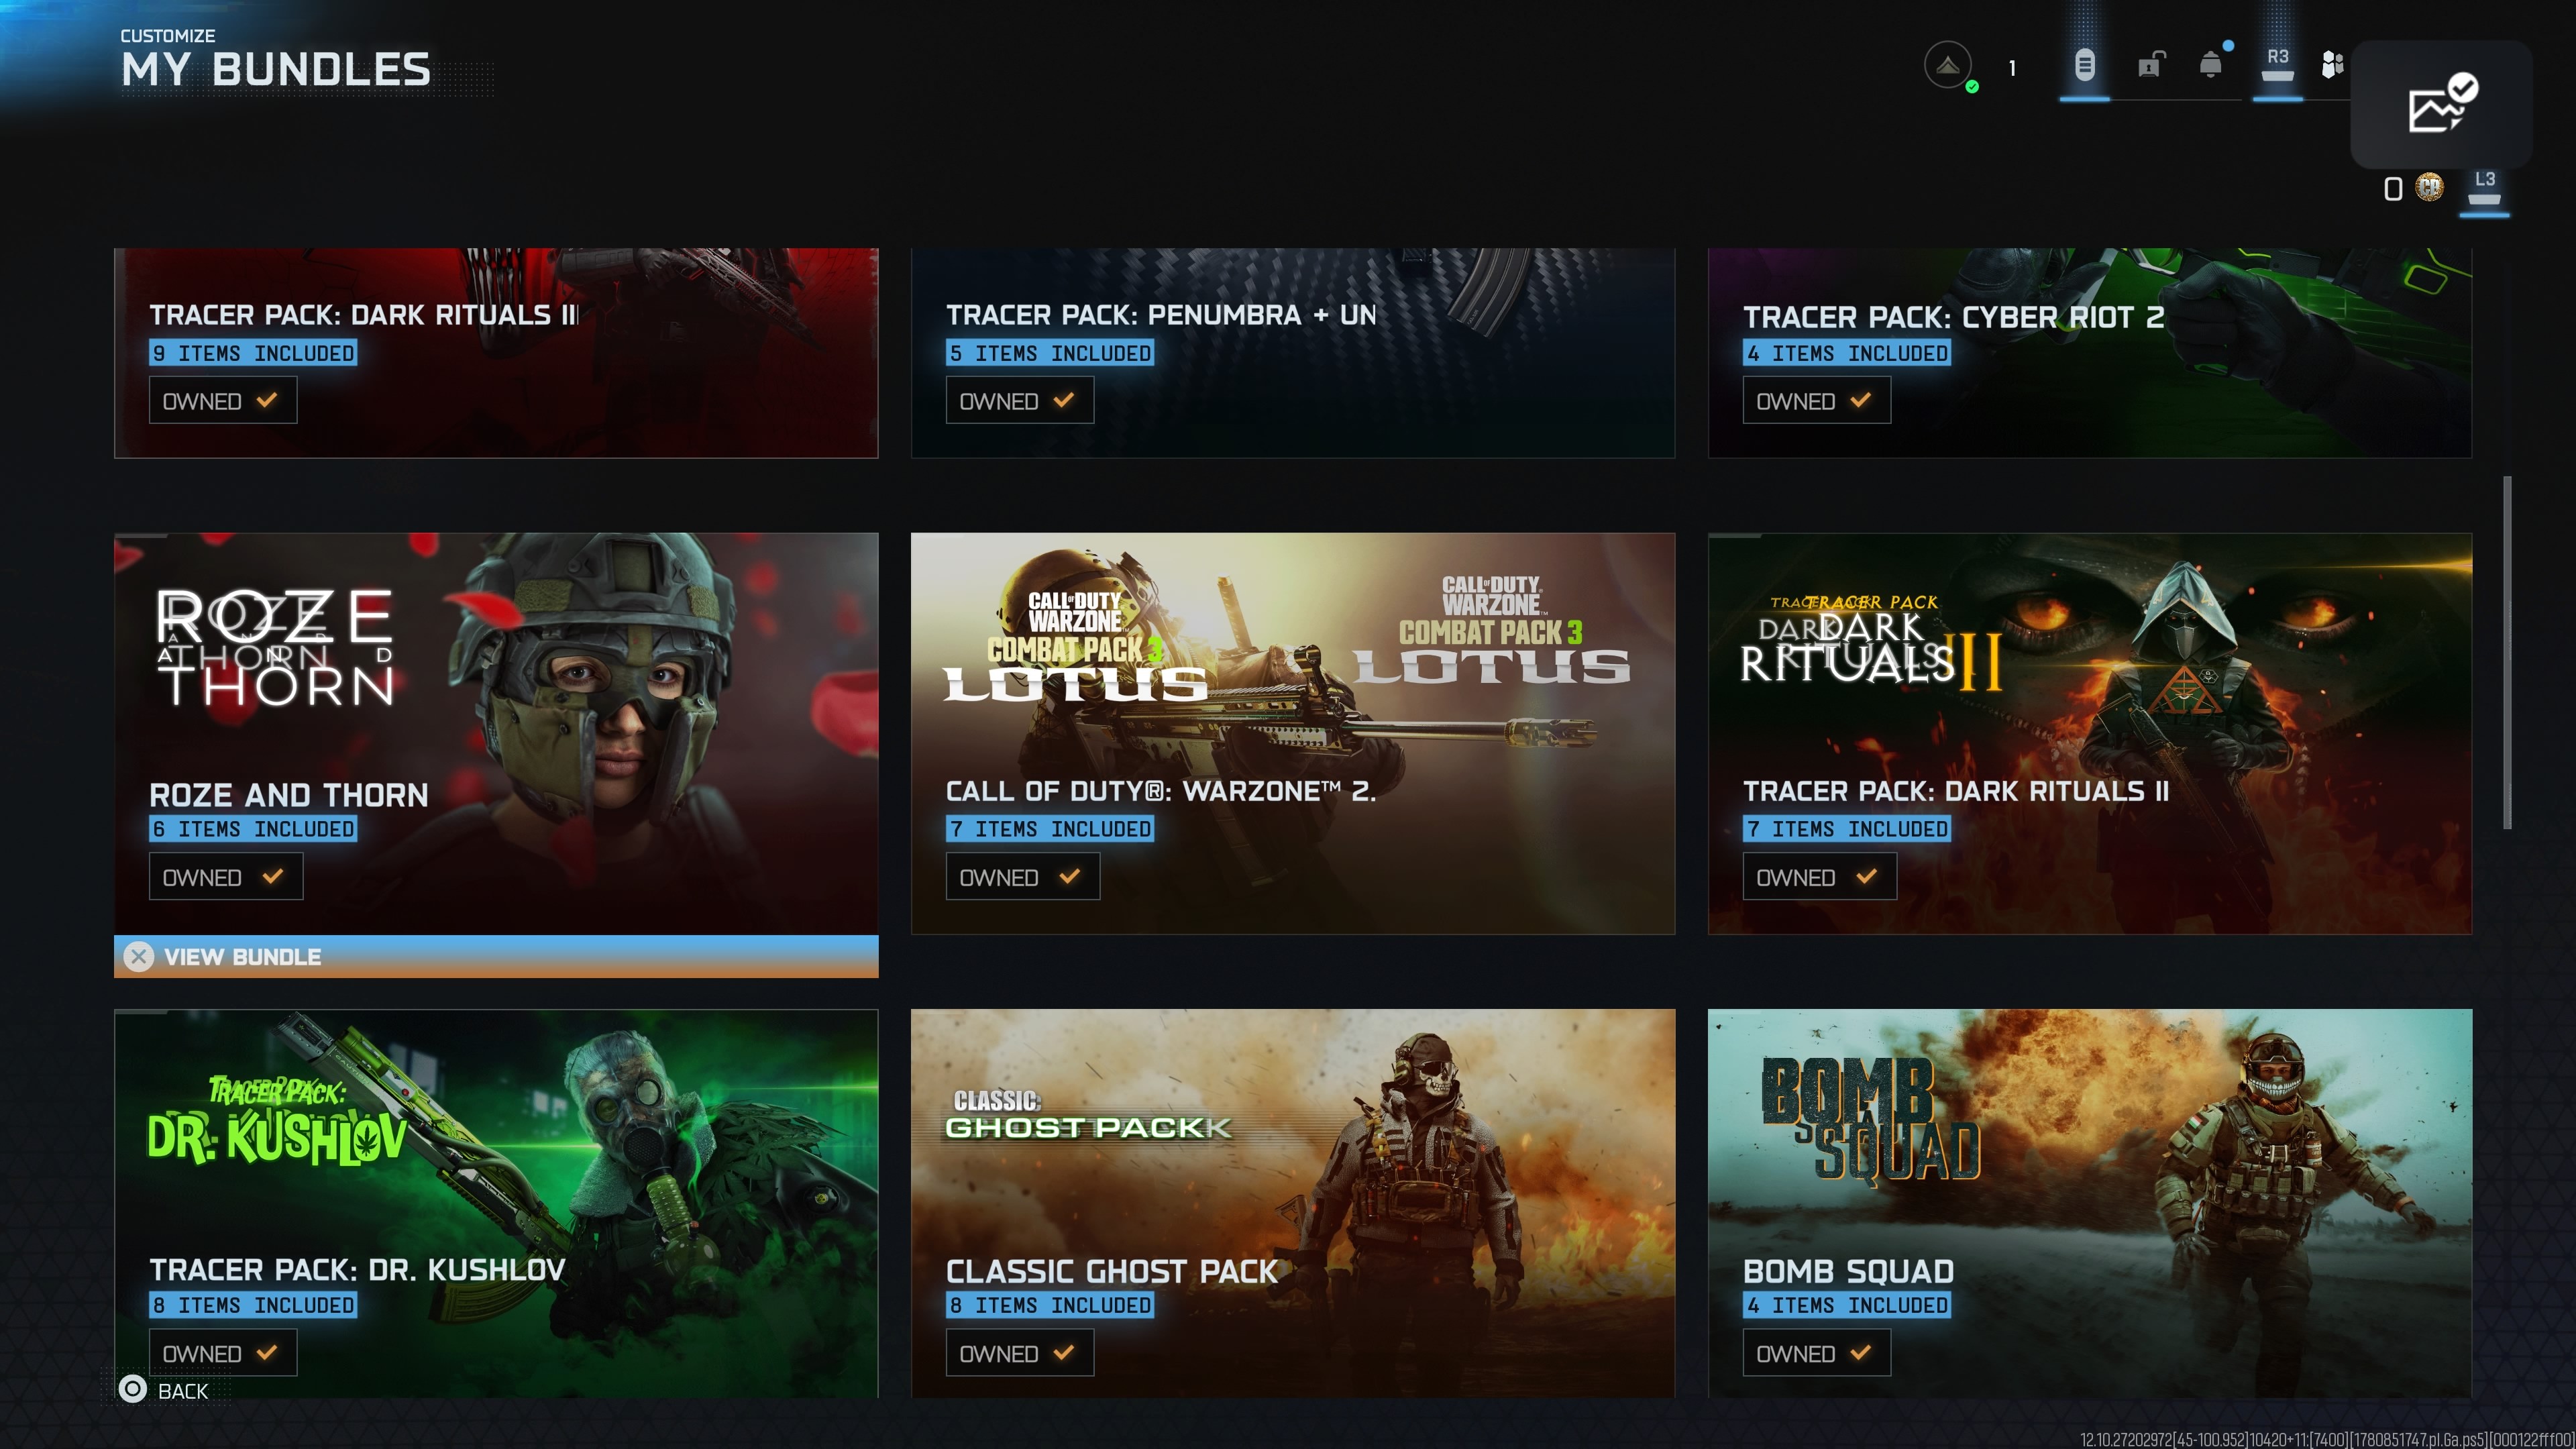This screenshot has height=1449, width=2576.
Task: Select the Bomb Squad explosion artwork
Action: [2090, 1203]
